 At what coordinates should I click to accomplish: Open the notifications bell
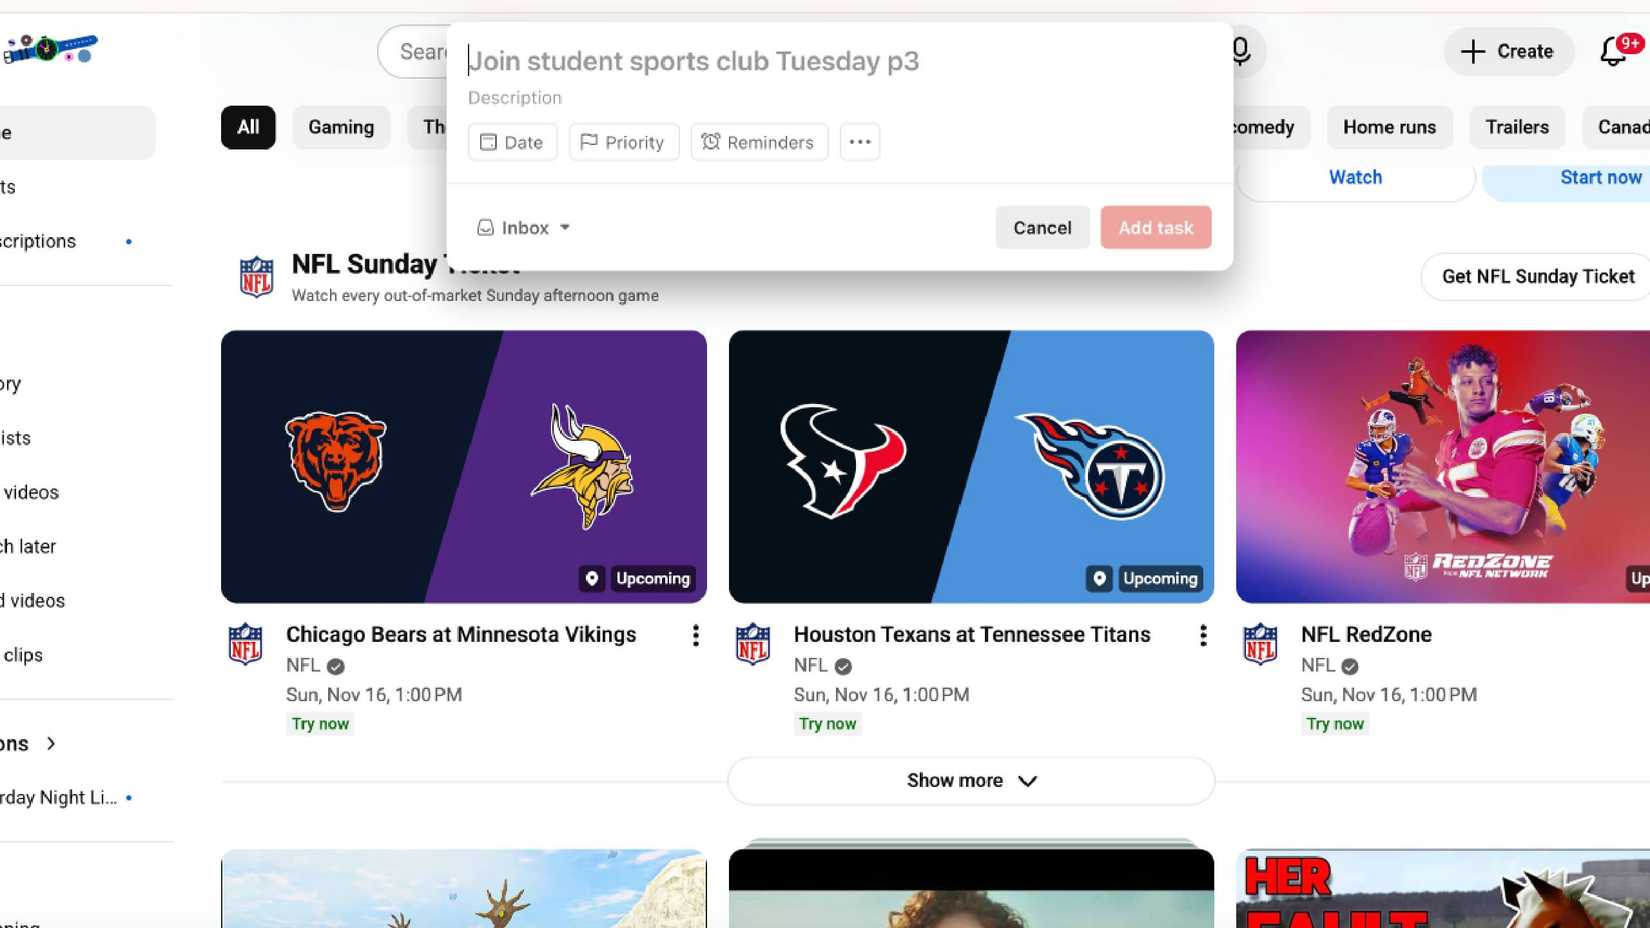click(1613, 51)
